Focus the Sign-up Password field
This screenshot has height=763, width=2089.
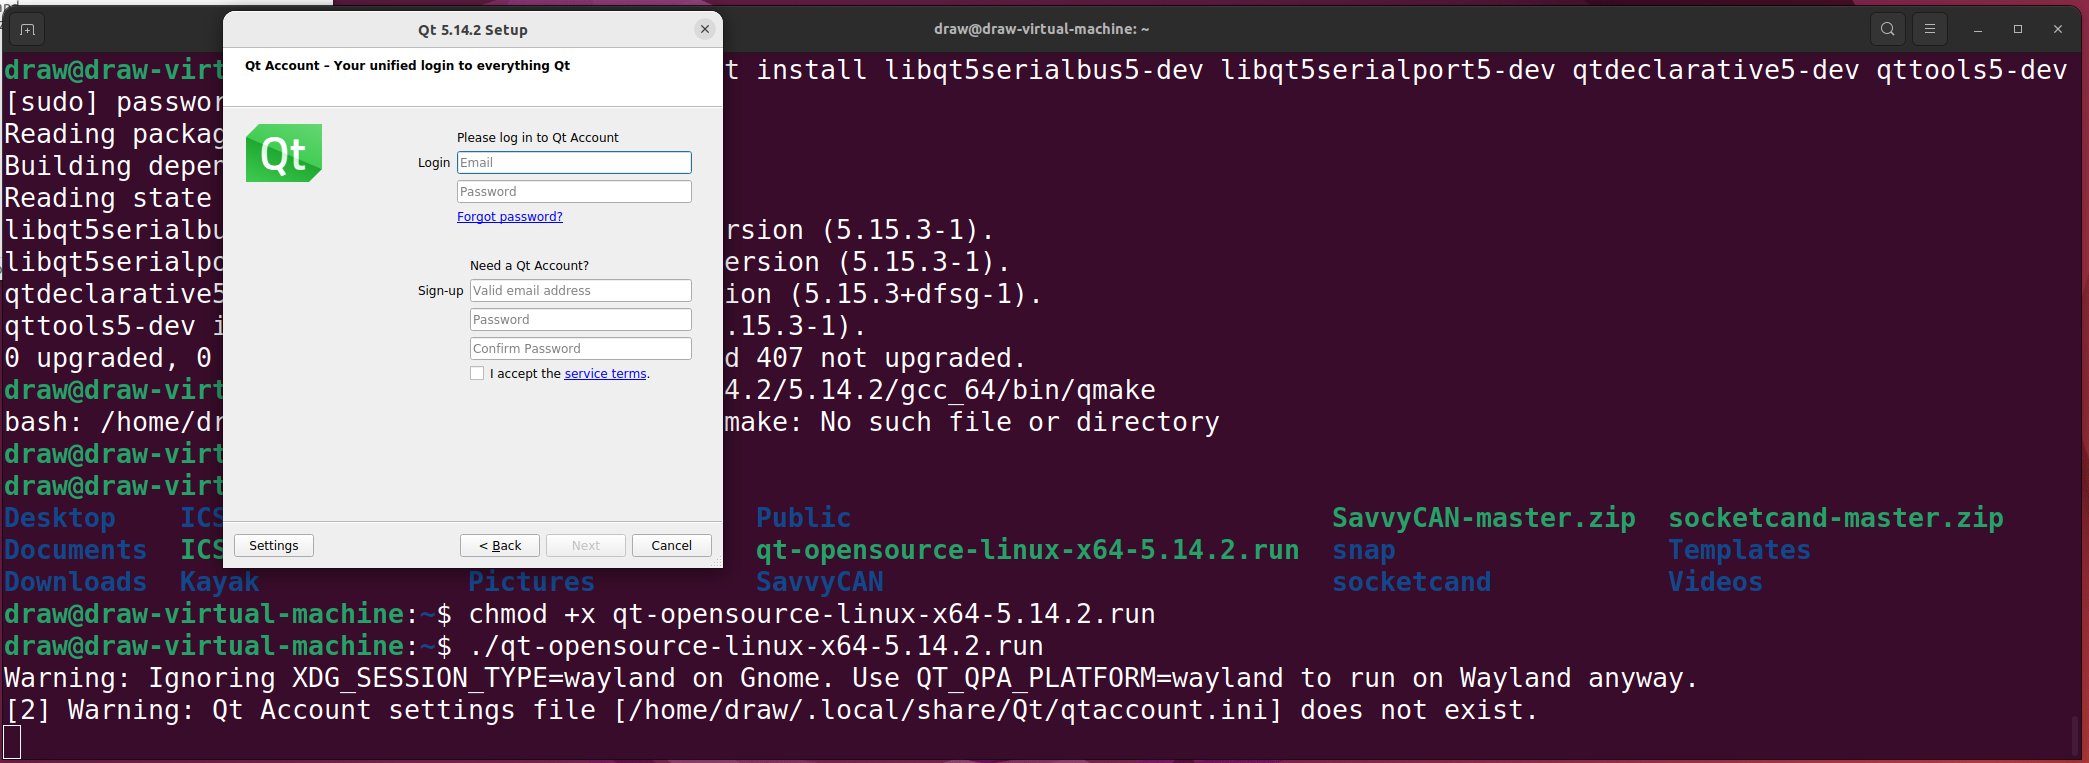point(581,319)
